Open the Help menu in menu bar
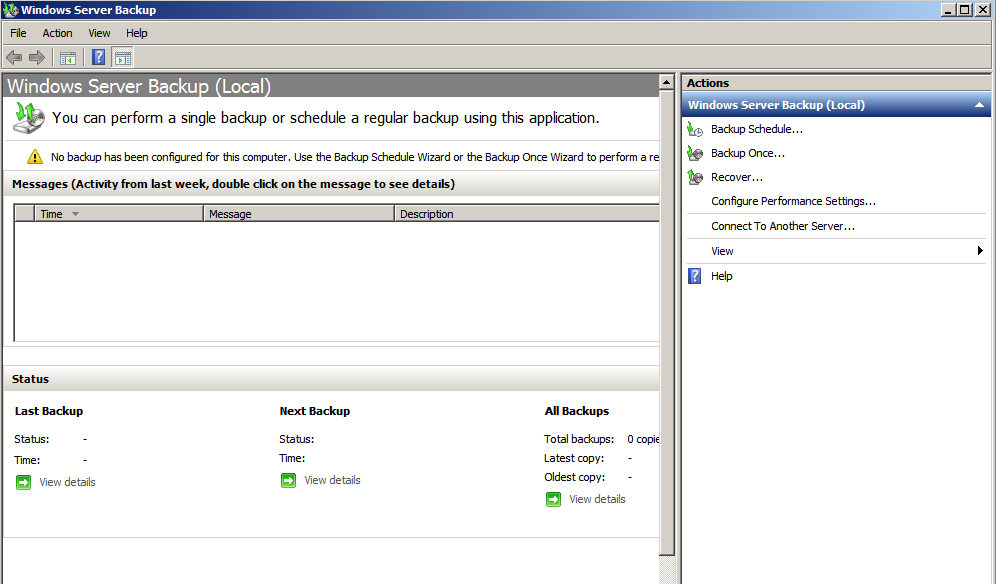 [137, 33]
